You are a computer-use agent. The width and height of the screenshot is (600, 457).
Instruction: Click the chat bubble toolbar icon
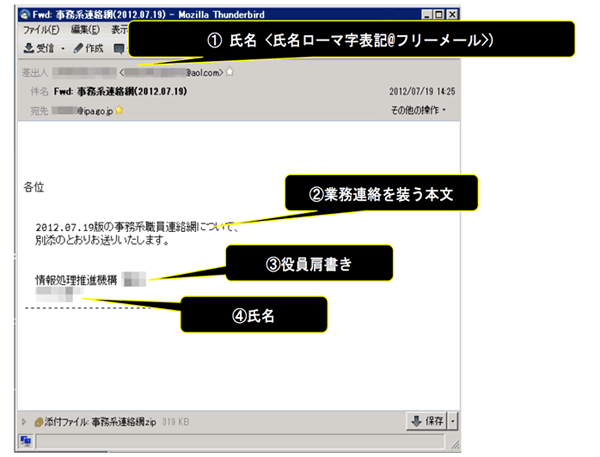(x=119, y=49)
